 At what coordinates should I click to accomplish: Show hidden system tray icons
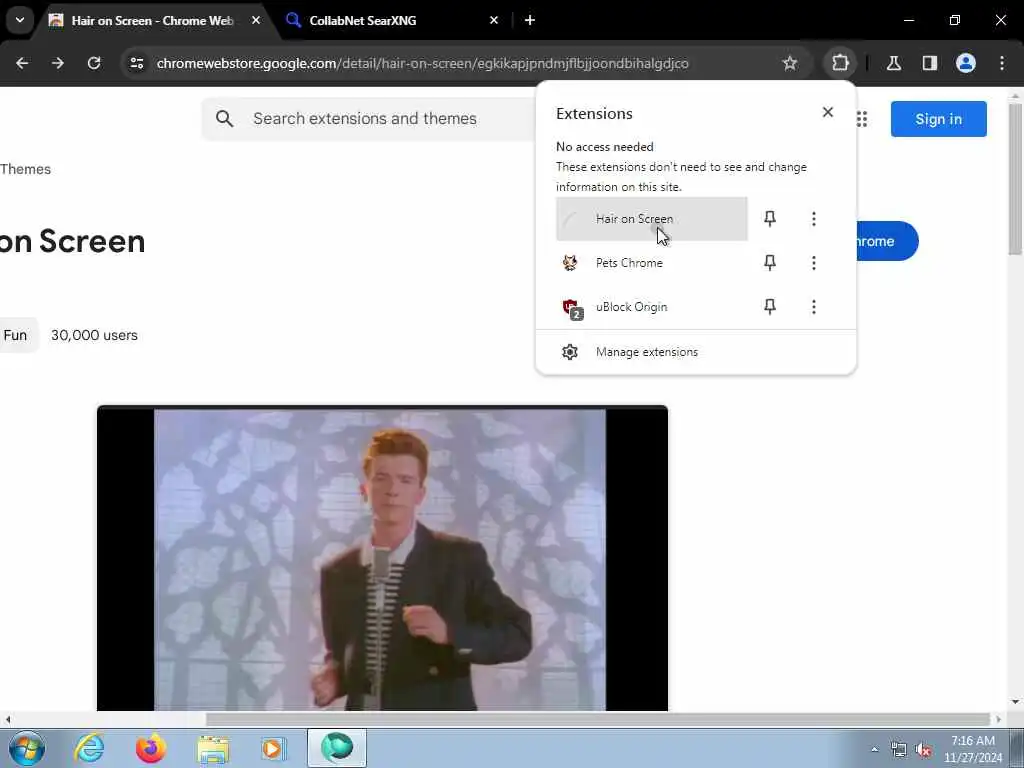[x=874, y=748]
